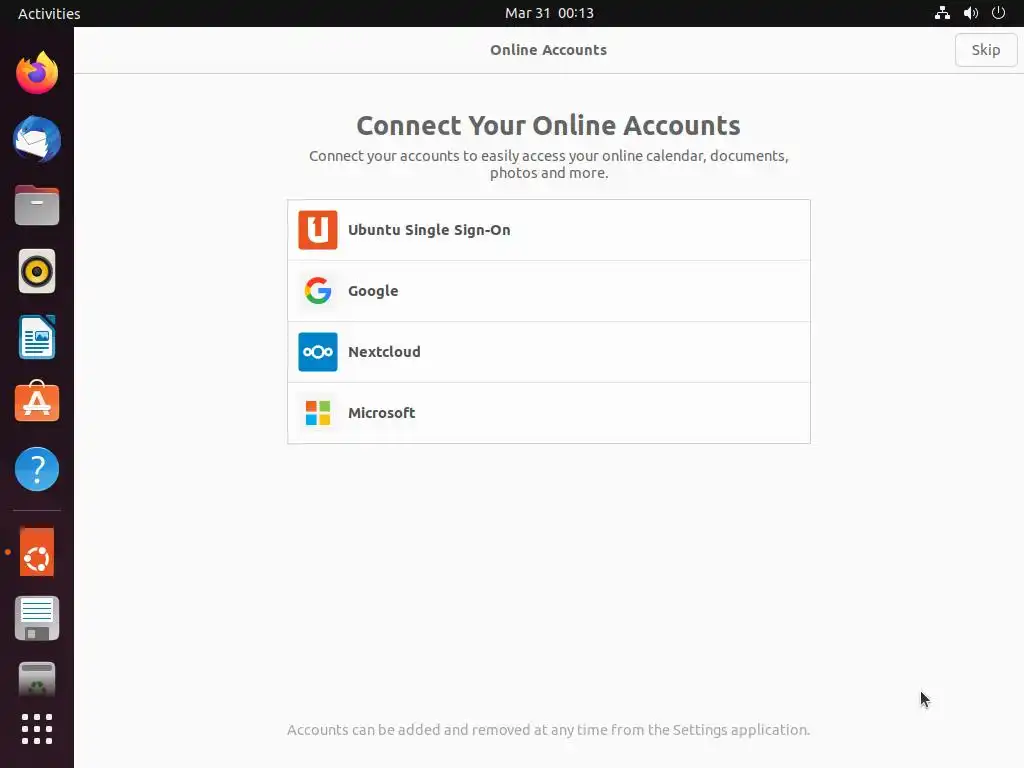Click the Ubuntu Single Sign-On logo icon
The width and height of the screenshot is (1024, 768).
tap(317, 230)
